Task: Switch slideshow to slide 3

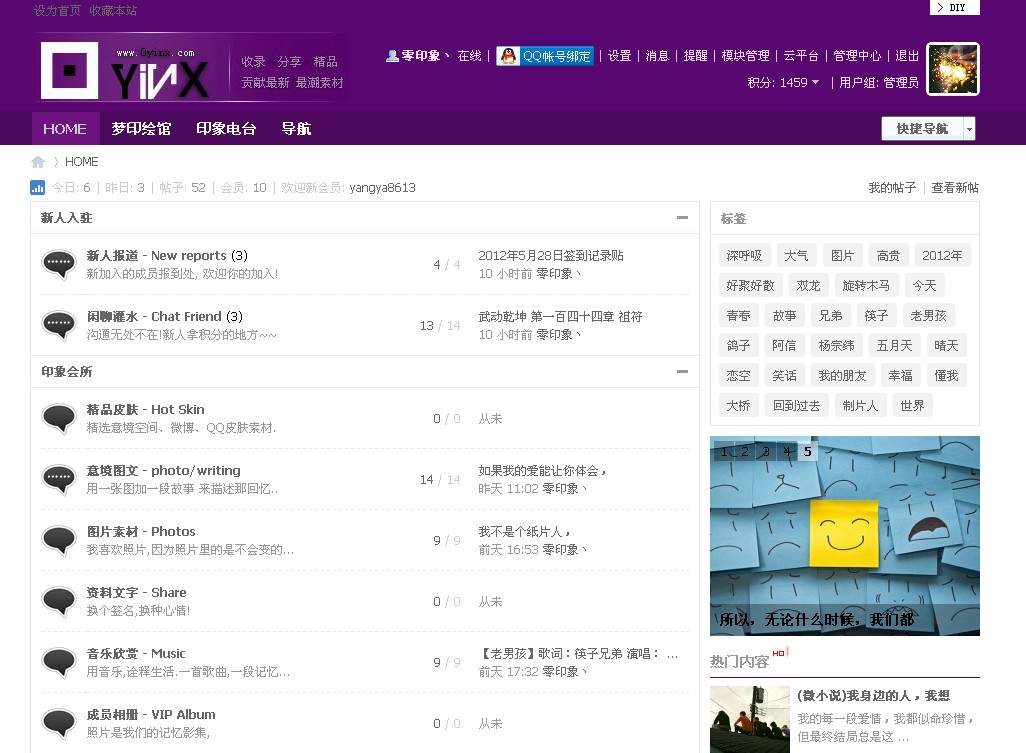Action: coord(766,452)
